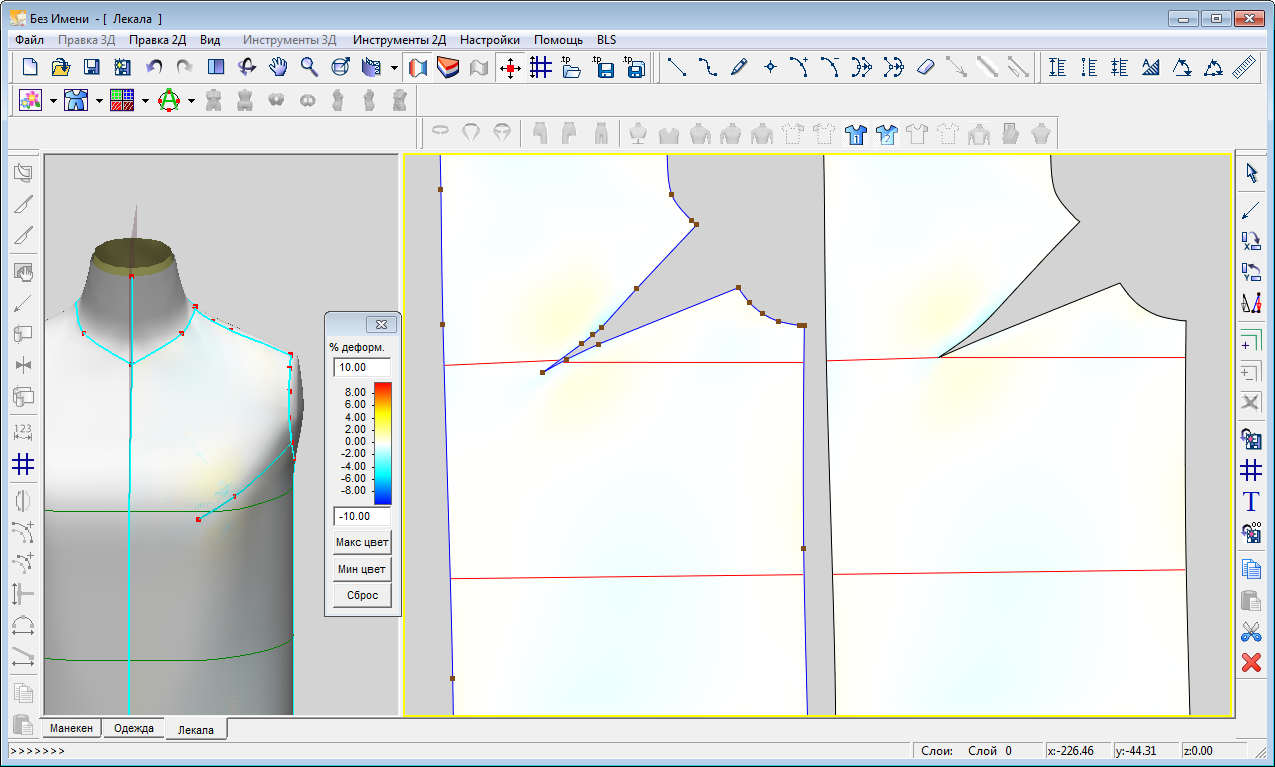Viewport: 1275px width, 767px height.
Task: Select the pencil drawing tool
Action: [739, 67]
